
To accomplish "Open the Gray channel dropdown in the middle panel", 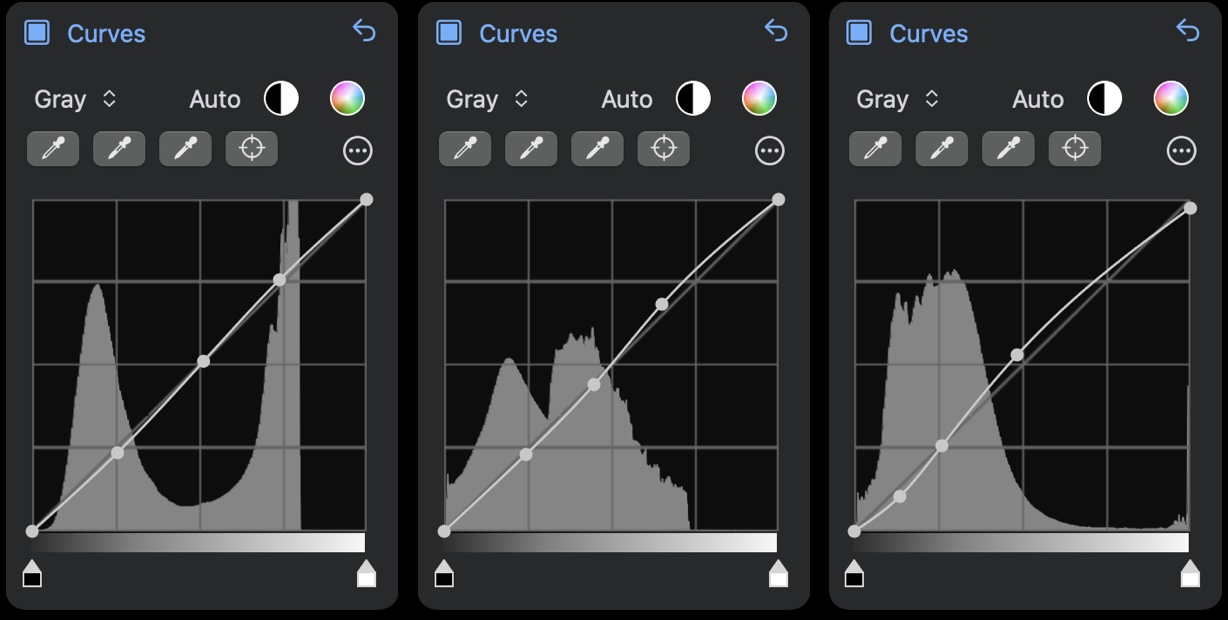I will 489,98.
